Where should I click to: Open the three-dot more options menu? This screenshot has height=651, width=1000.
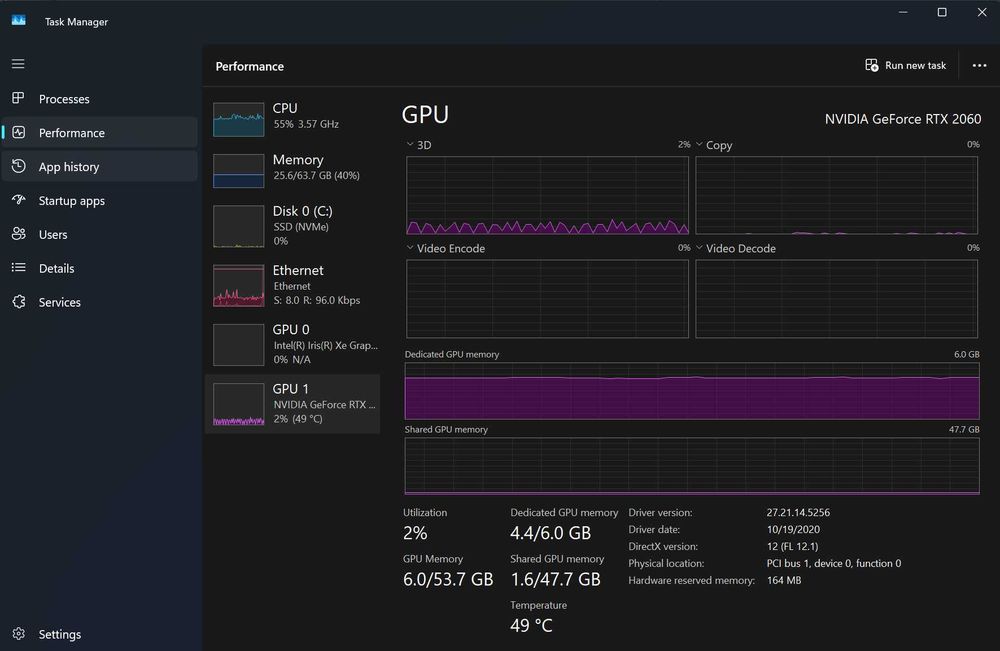click(979, 65)
